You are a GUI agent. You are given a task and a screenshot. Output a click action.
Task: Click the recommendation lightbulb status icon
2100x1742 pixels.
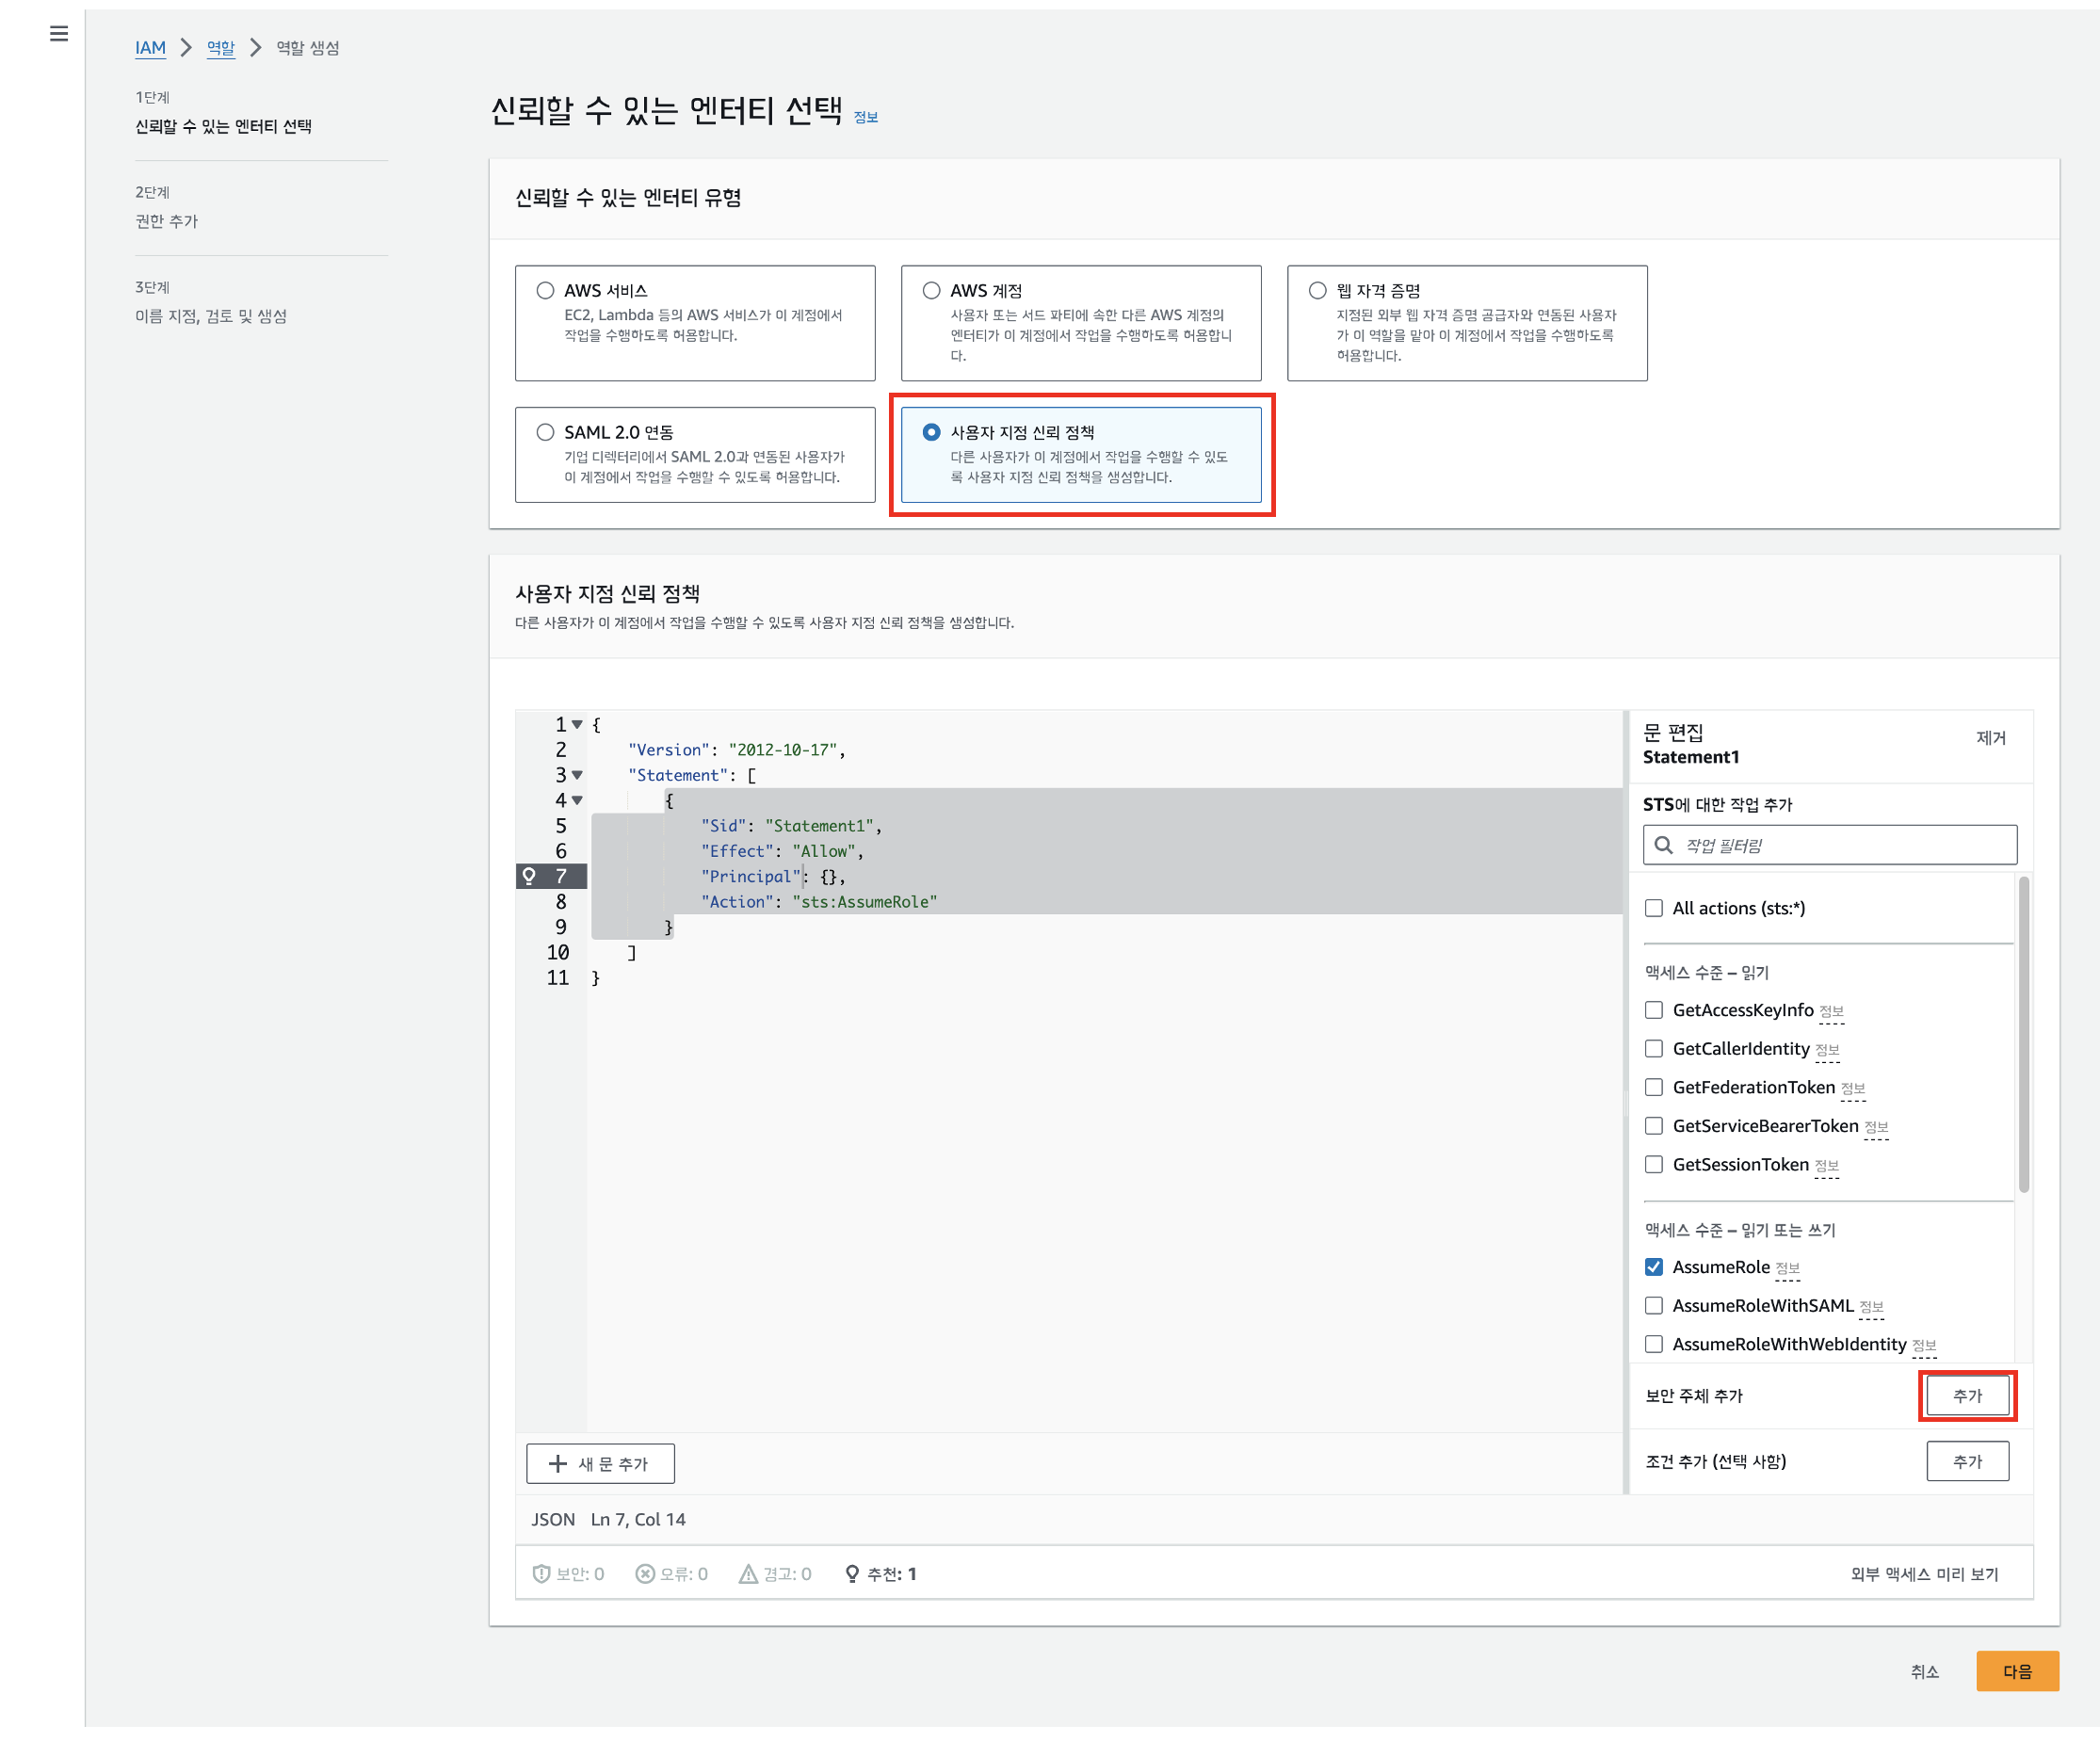[852, 1573]
